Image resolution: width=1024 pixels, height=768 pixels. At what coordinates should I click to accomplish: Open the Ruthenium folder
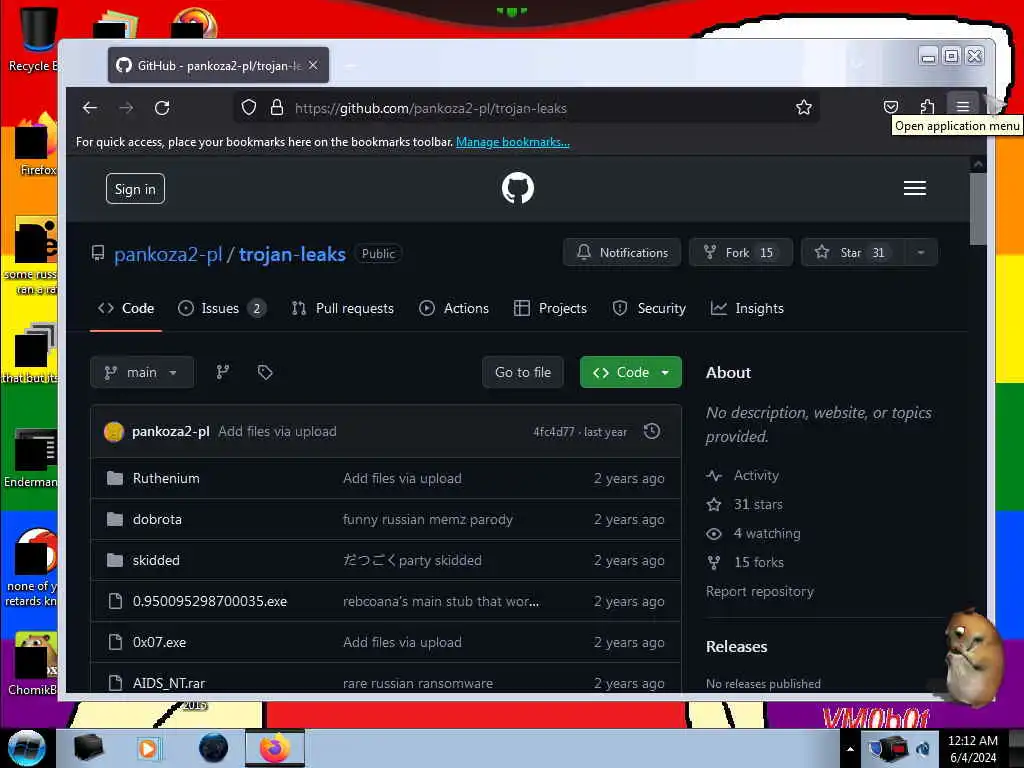[166, 478]
